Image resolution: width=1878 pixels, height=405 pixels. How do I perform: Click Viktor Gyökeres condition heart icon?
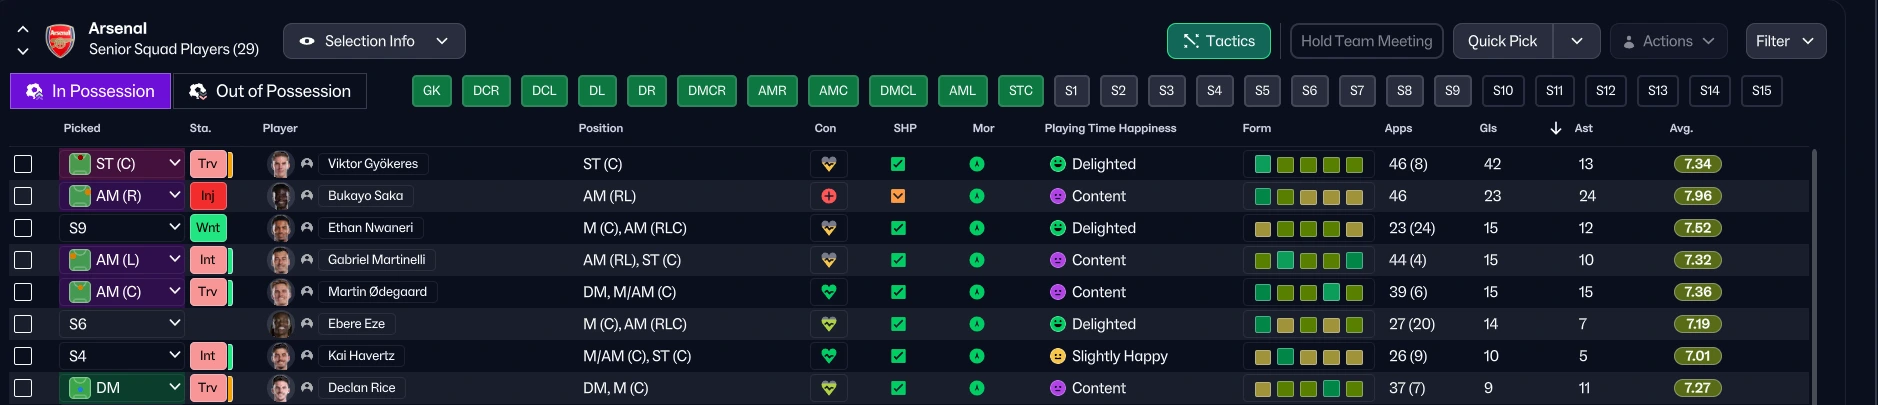(828, 164)
